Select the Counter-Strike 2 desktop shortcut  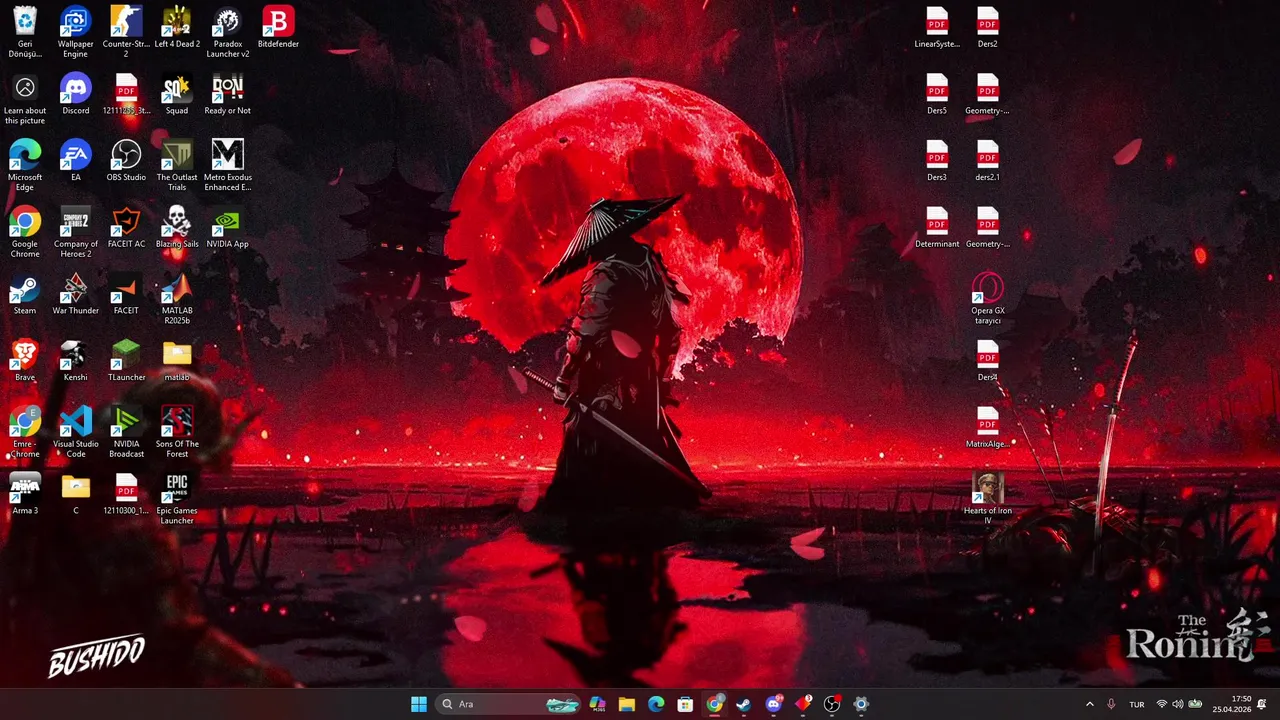[x=126, y=32]
